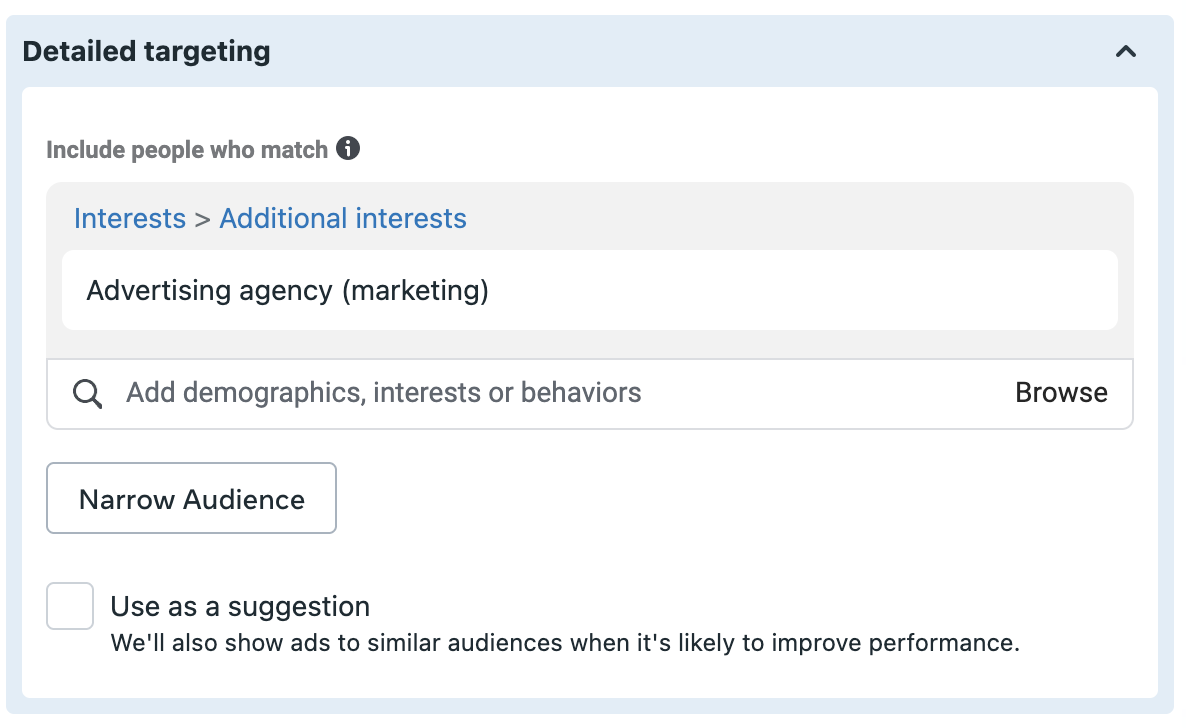Open the Browse targeting options
Image resolution: width=1186 pixels, height=728 pixels.
point(1061,393)
